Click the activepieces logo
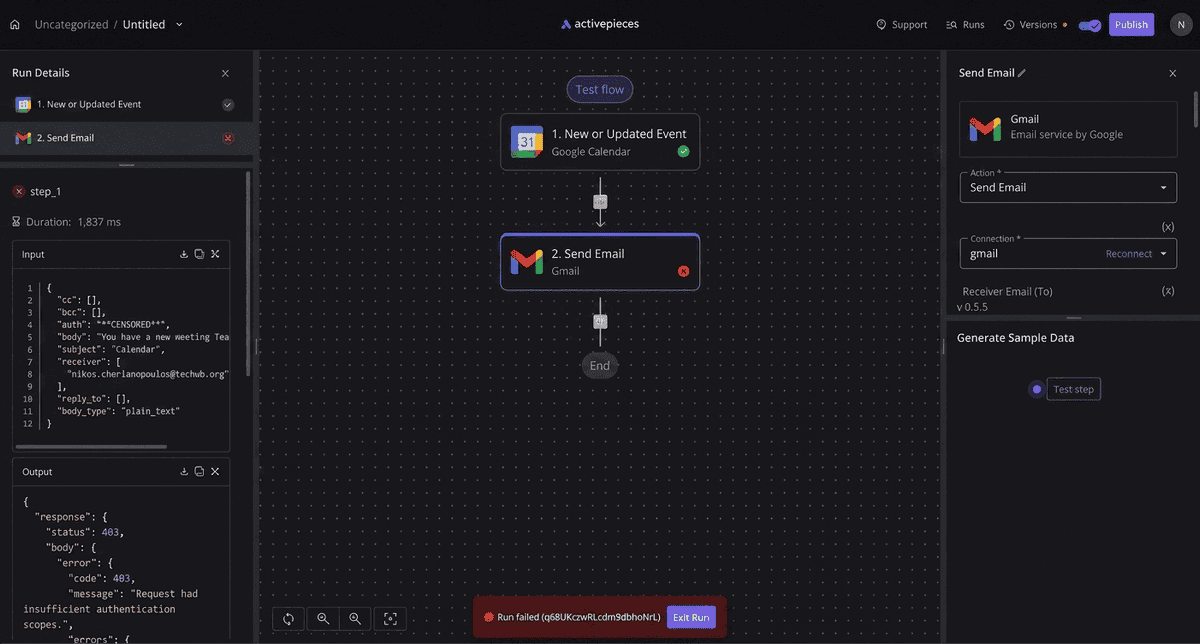 600,24
